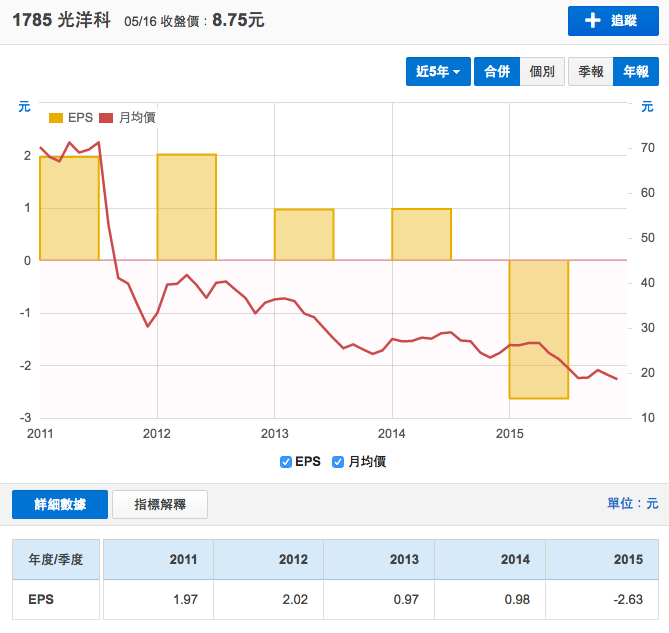
Task: Click the red 月均價 legend swatch
Action: tap(107, 118)
